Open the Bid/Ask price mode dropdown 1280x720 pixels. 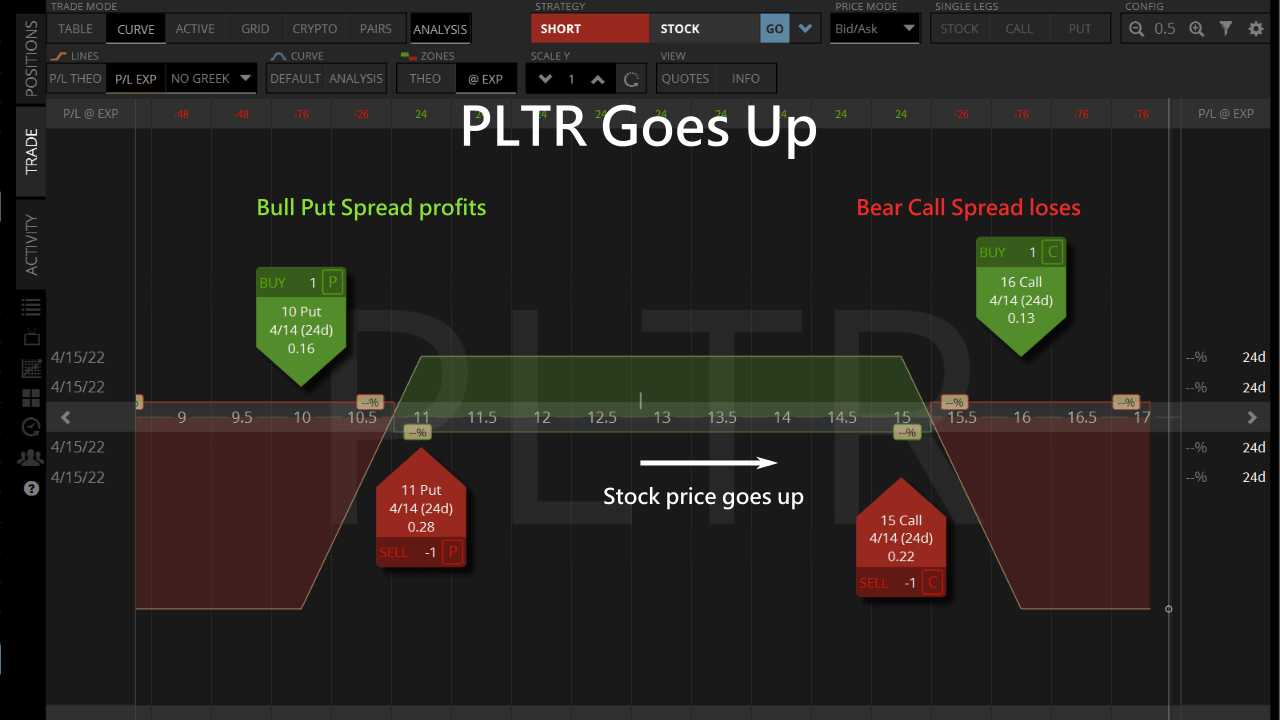pyautogui.click(x=875, y=29)
